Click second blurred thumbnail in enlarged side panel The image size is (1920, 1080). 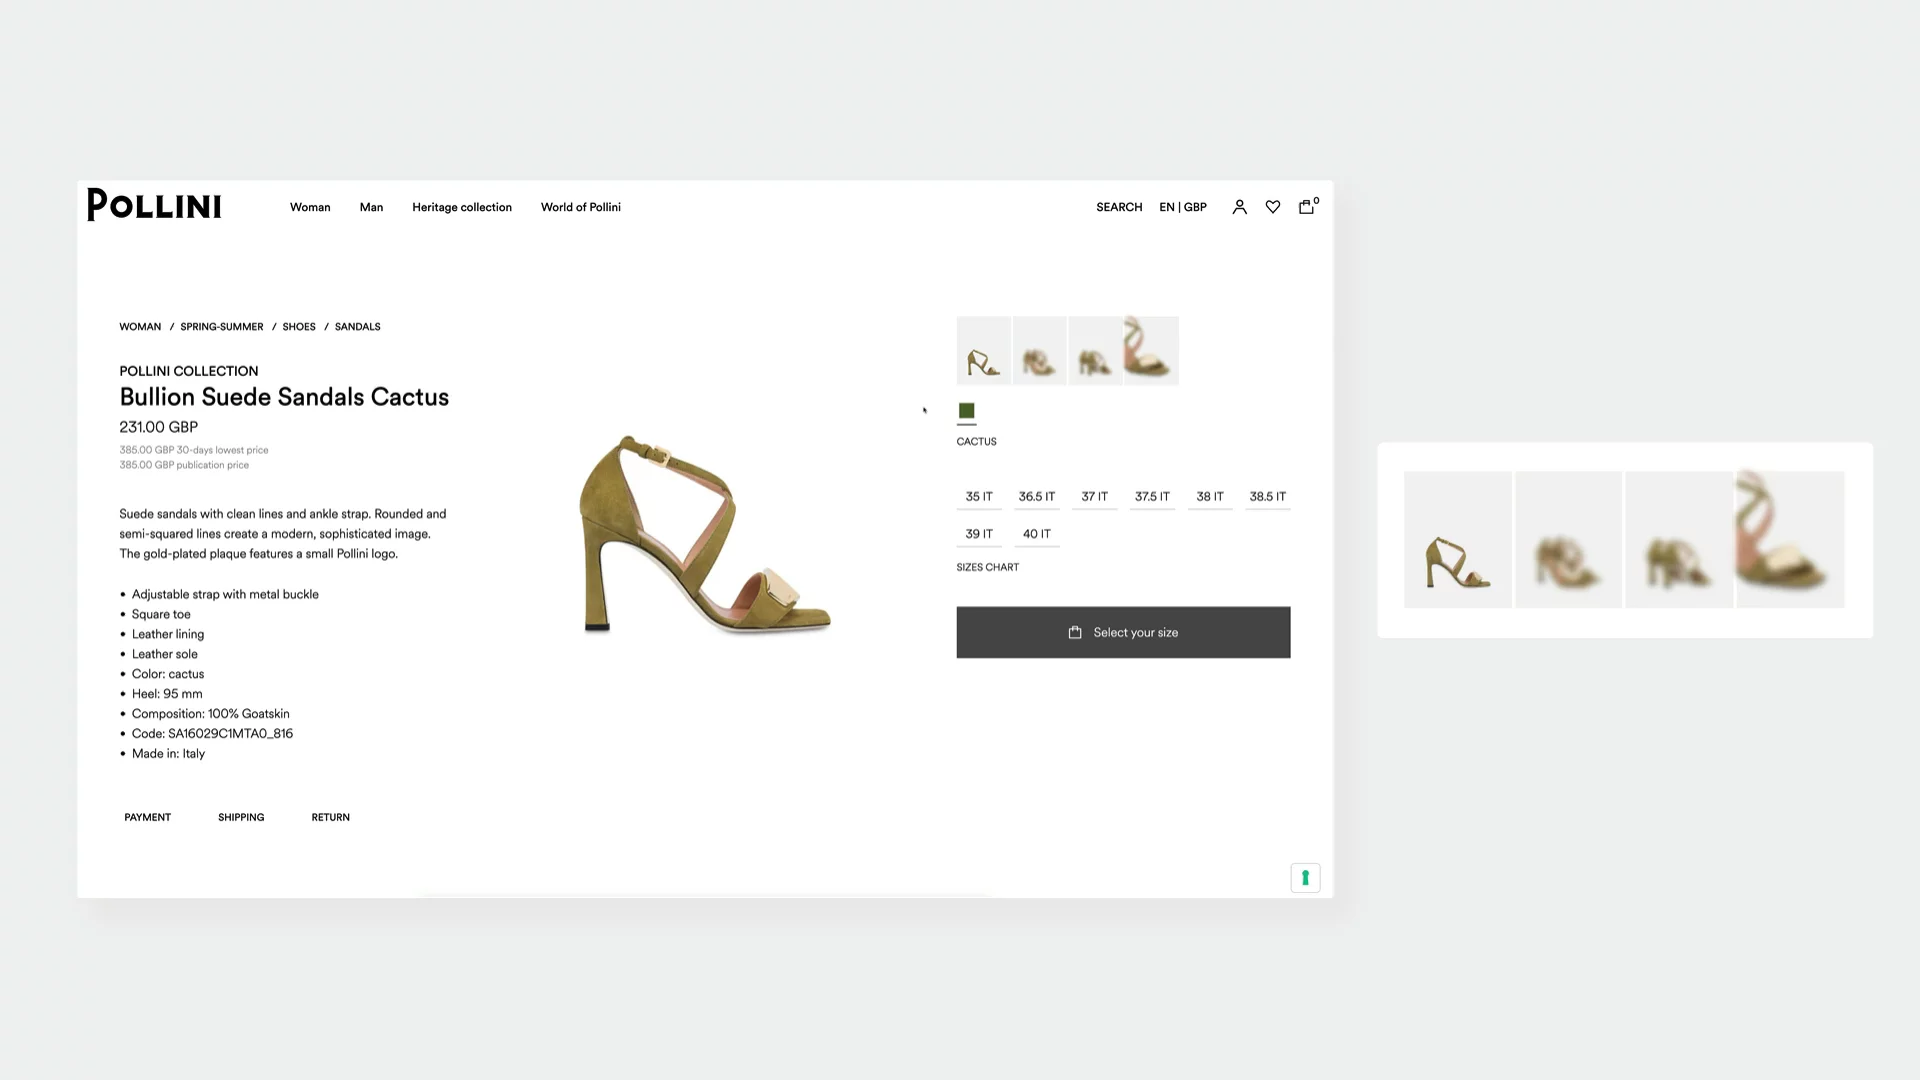pos(1569,540)
